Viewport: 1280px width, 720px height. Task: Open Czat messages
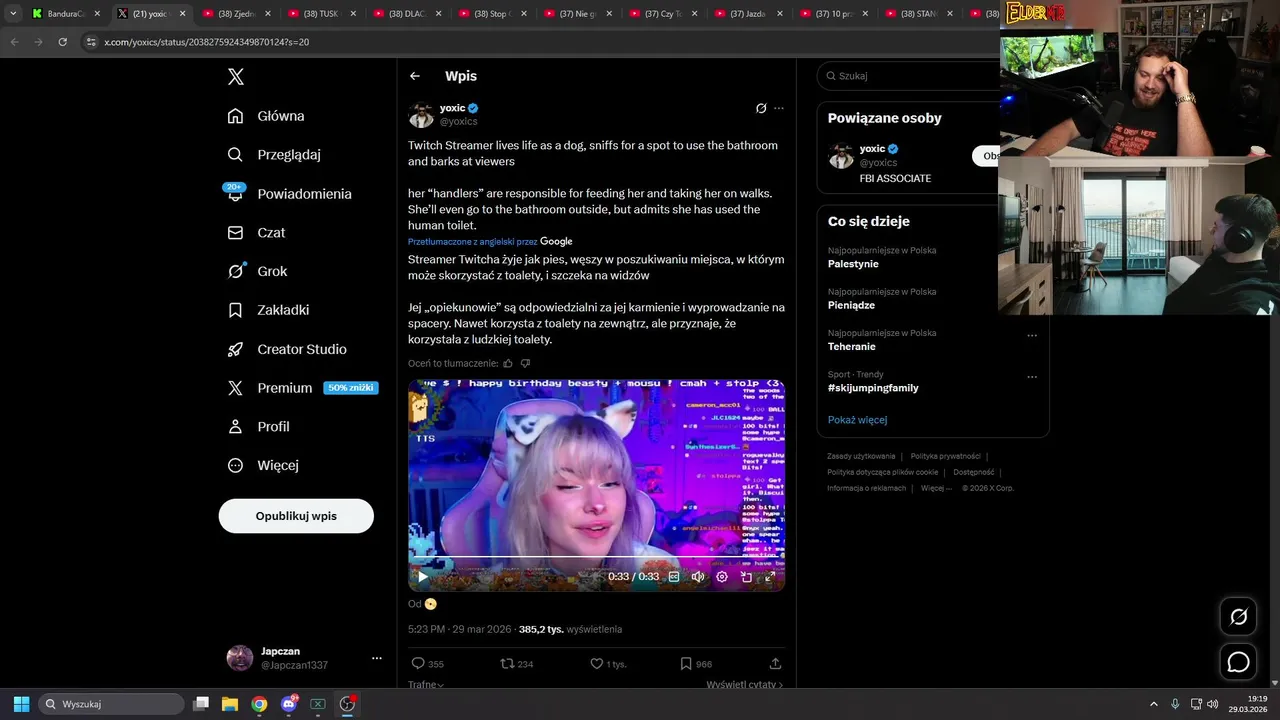[256, 232]
